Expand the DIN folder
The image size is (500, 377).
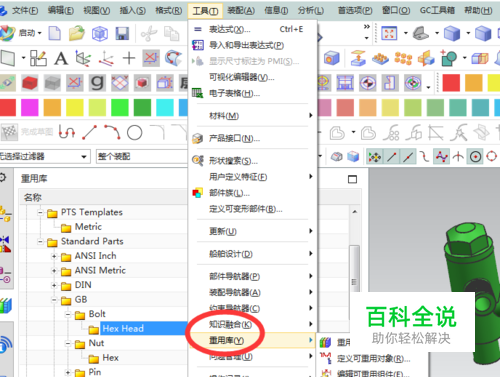point(54,285)
